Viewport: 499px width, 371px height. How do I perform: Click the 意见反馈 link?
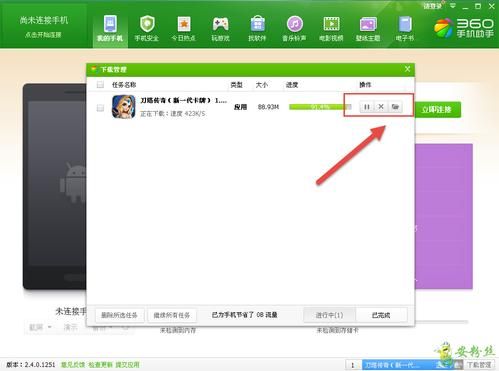[x=73, y=365]
